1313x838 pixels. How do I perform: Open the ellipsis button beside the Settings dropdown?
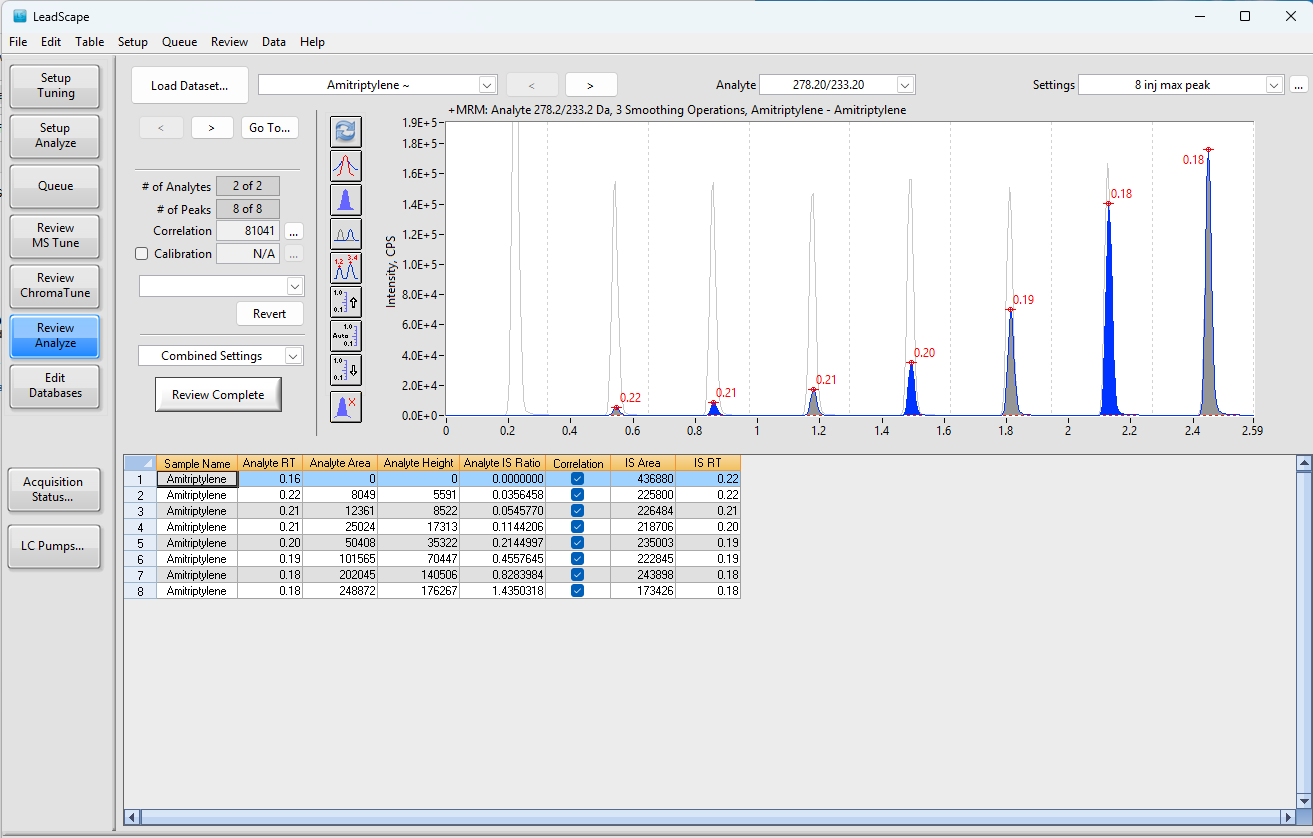[x=1299, y=85]
